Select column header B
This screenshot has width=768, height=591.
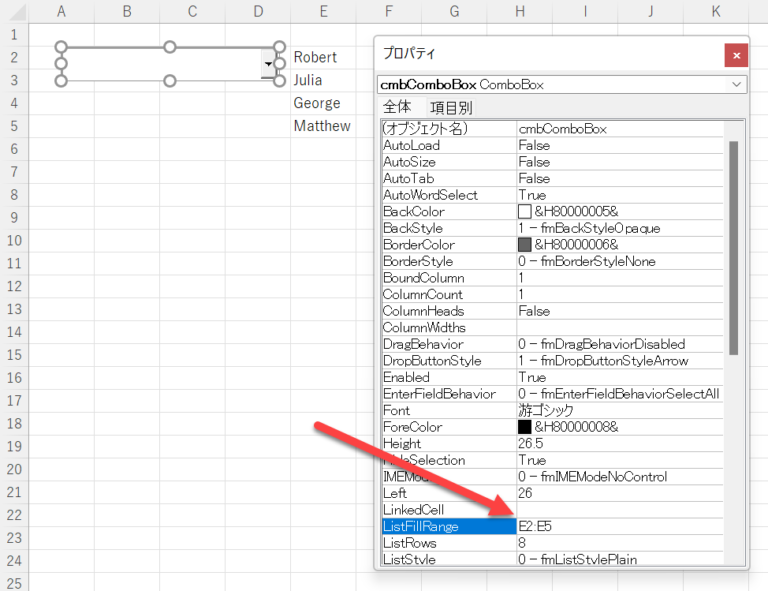pos(127,11)
